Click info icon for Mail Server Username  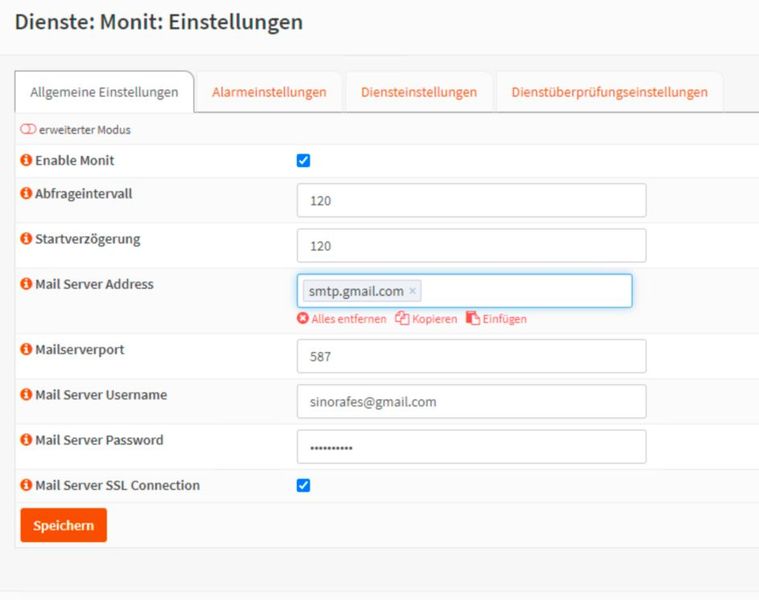tap(27, 395)
